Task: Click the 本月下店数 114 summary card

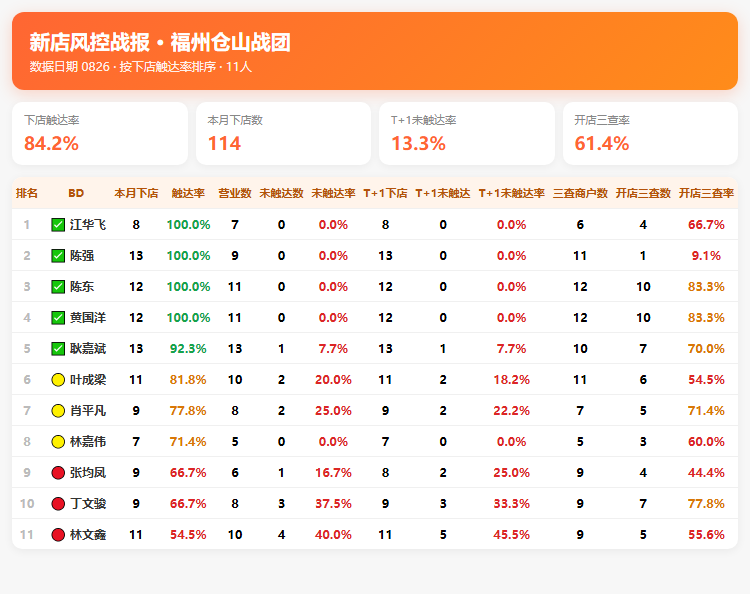Action: [x=284, y=133]
